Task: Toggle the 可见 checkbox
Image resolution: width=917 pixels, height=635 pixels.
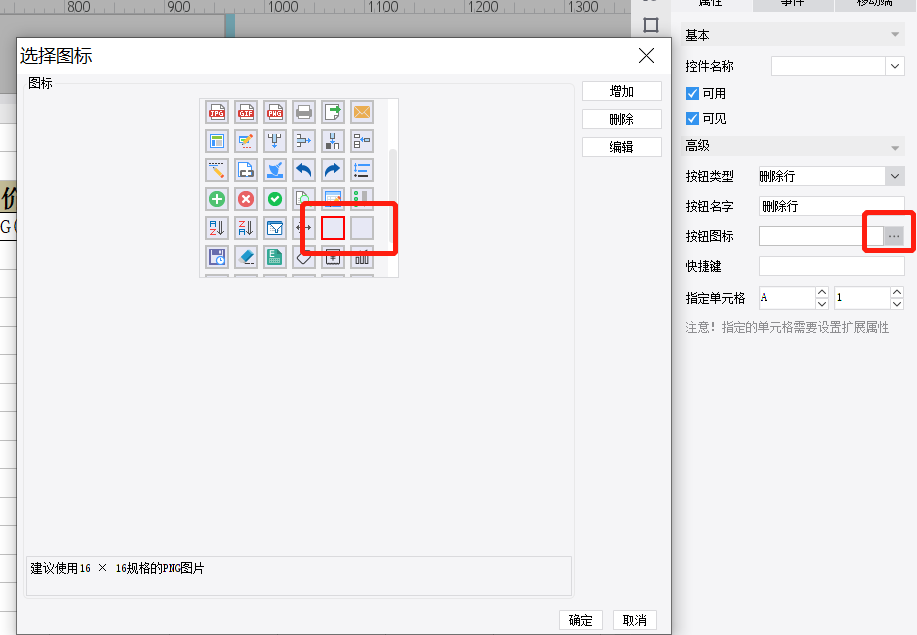Action: coord(692,119)
